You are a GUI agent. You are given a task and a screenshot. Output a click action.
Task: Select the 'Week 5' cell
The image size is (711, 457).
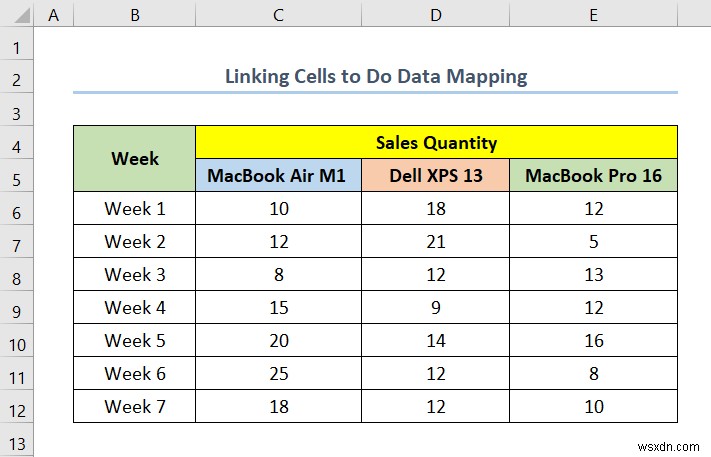(135, 340)
